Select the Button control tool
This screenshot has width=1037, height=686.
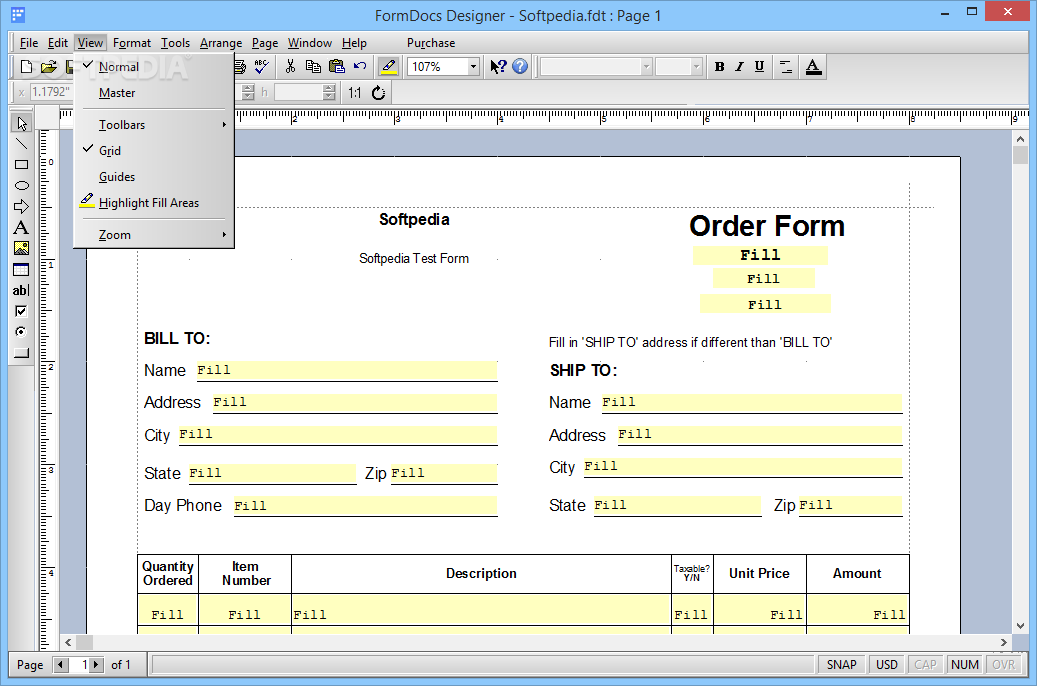(21, 353)
